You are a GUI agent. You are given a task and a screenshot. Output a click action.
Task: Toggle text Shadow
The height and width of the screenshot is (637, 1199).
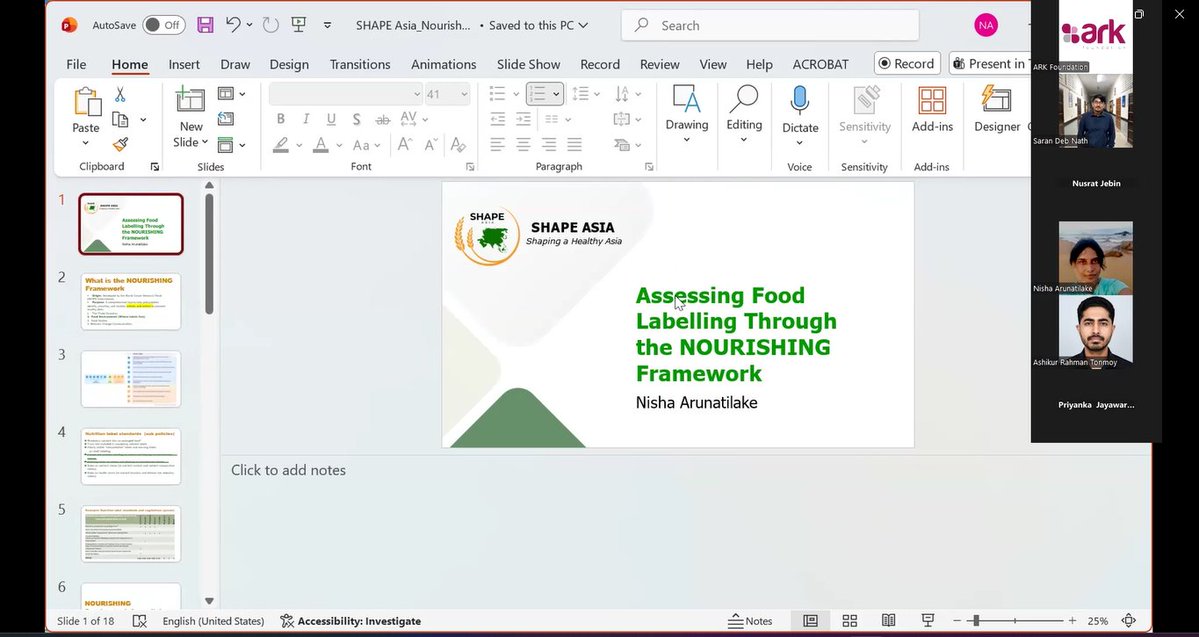pos(356,119)
